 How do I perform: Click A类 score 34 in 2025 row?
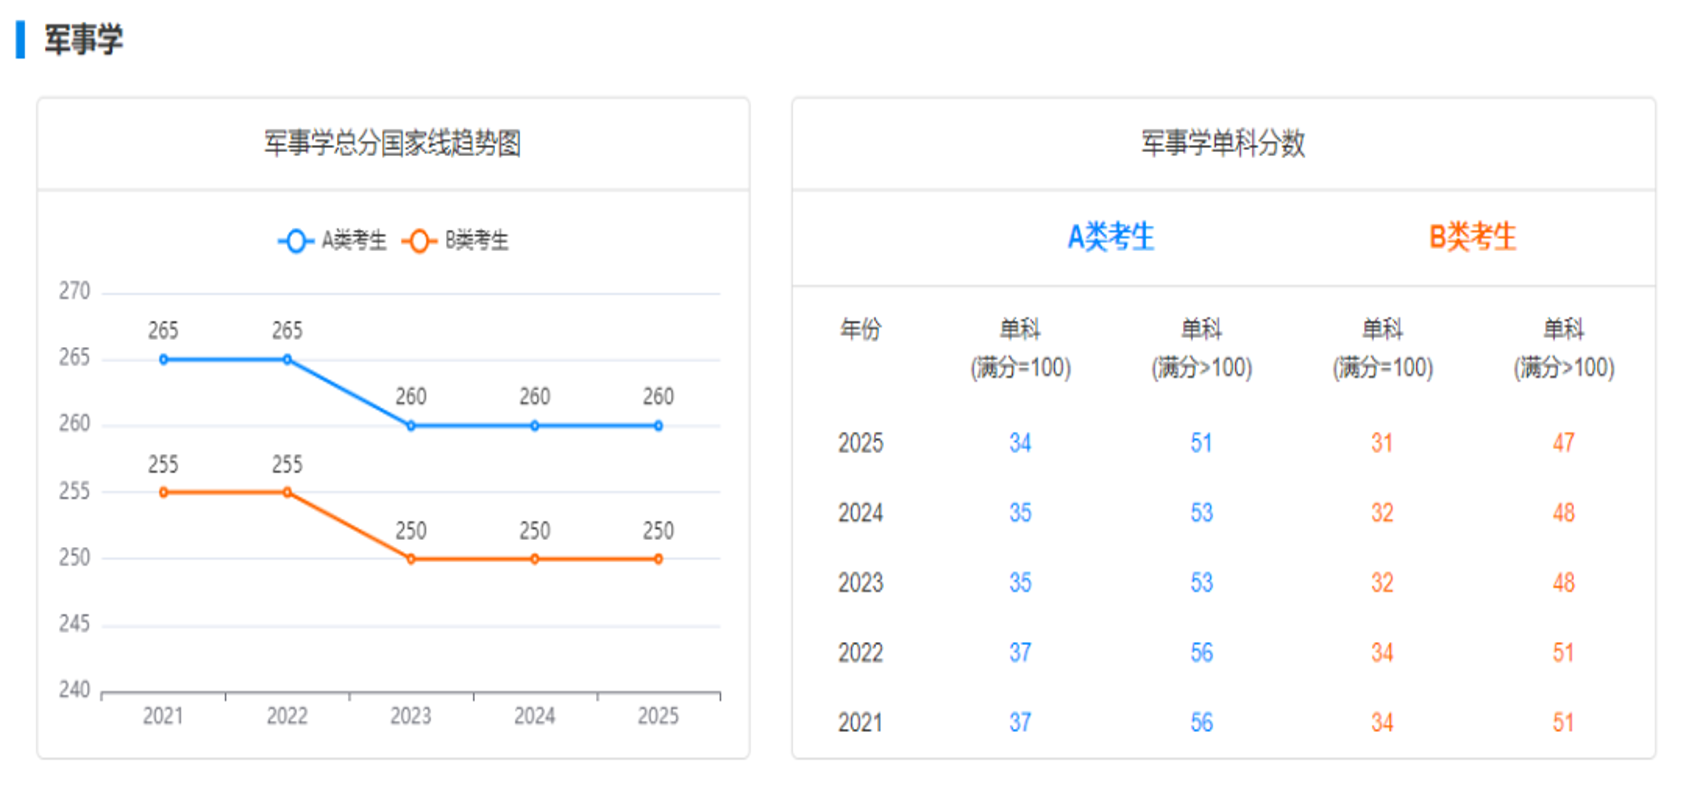coord(1020,443)
